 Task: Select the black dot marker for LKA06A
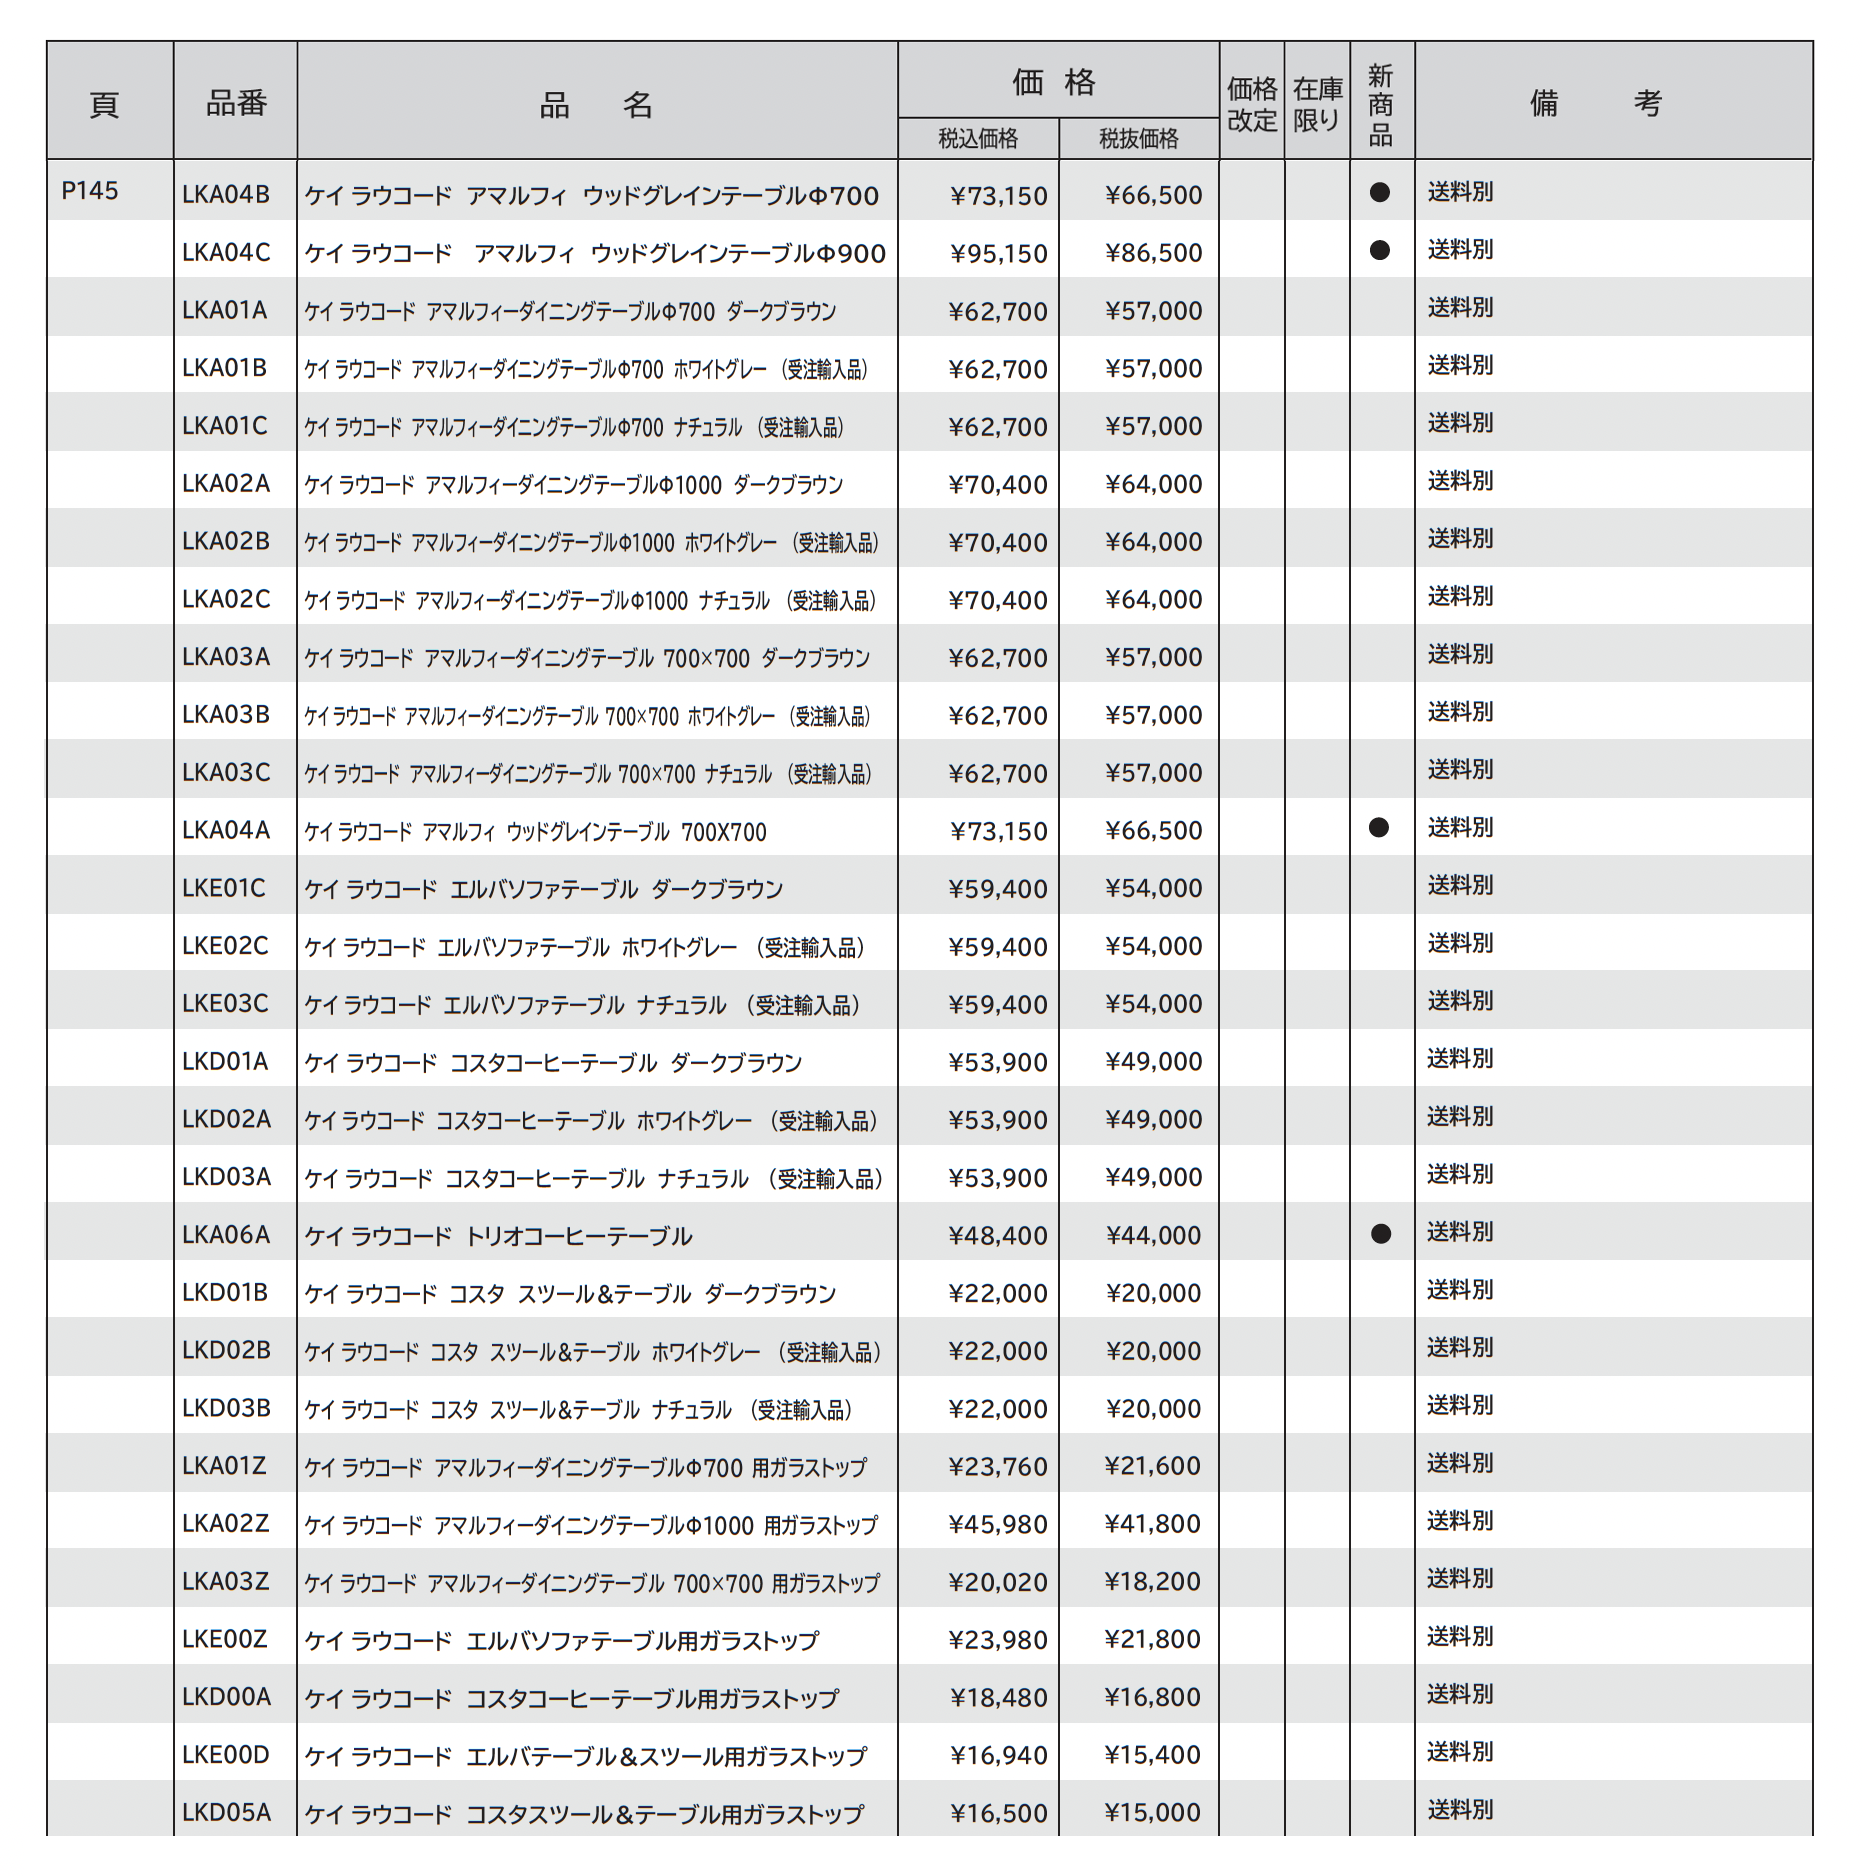(x=1380, y=1233)
